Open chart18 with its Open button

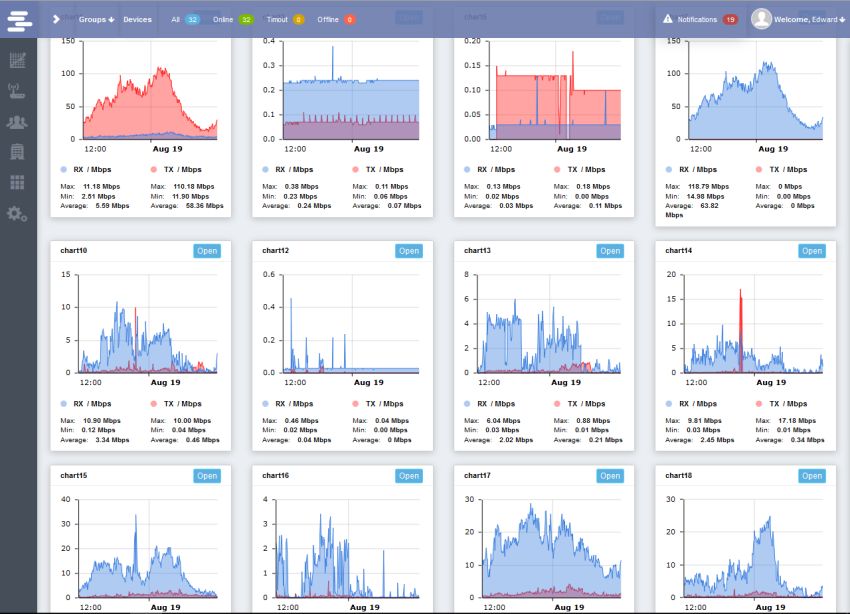tap(812, 476)
